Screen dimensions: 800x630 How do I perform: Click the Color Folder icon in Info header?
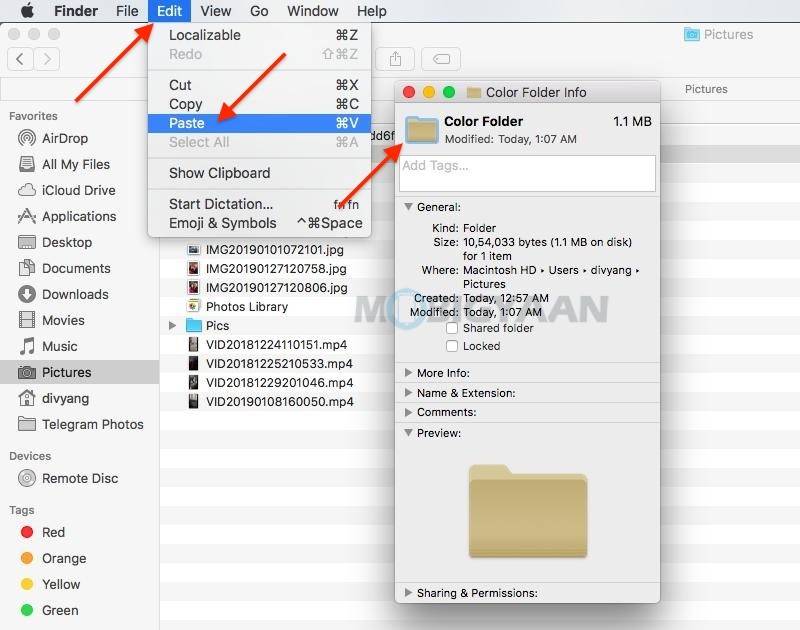tap(422, 130)
